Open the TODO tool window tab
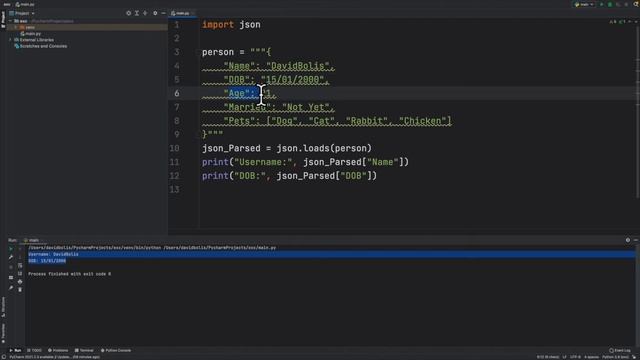Screen dimensions: 640x360 pyautogui.click(x=34, y=350)
